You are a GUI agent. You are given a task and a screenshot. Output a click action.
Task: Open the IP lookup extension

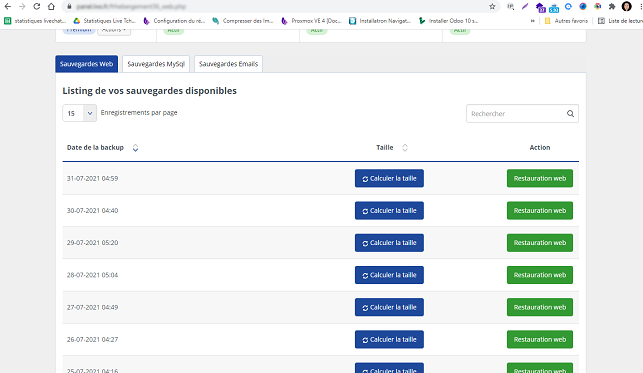[x=511, y=7]
